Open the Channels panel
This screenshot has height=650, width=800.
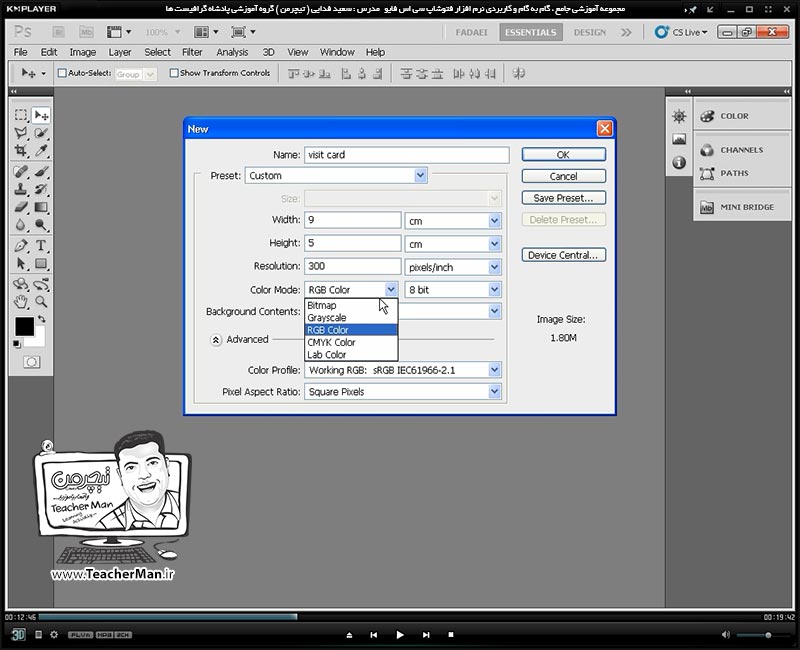click(741, 150)
